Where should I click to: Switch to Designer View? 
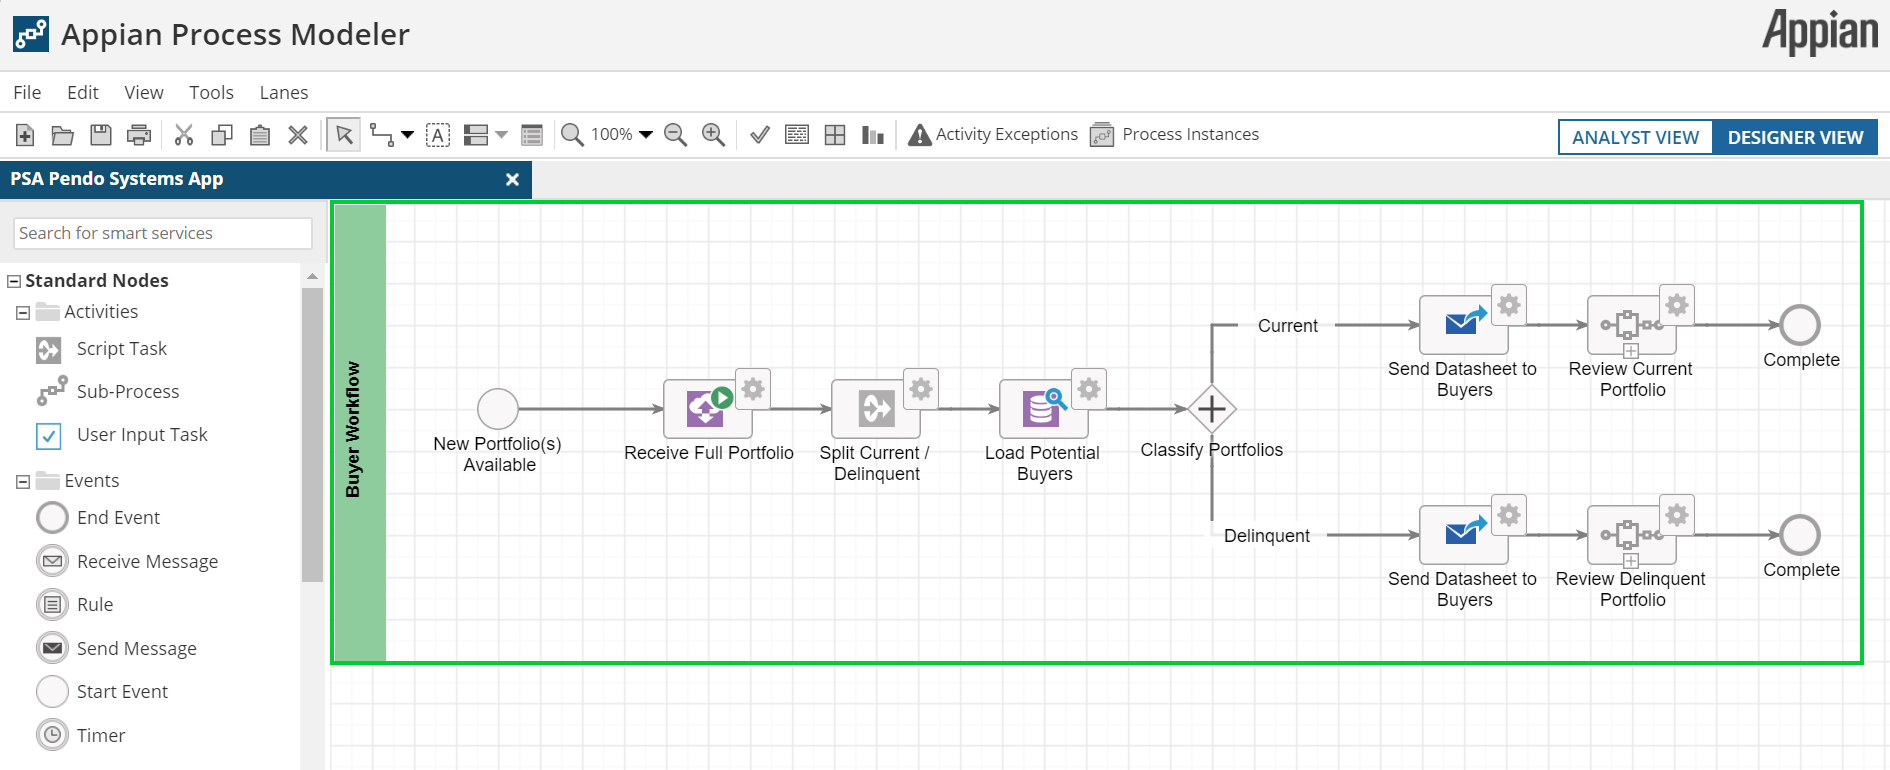1795,137
